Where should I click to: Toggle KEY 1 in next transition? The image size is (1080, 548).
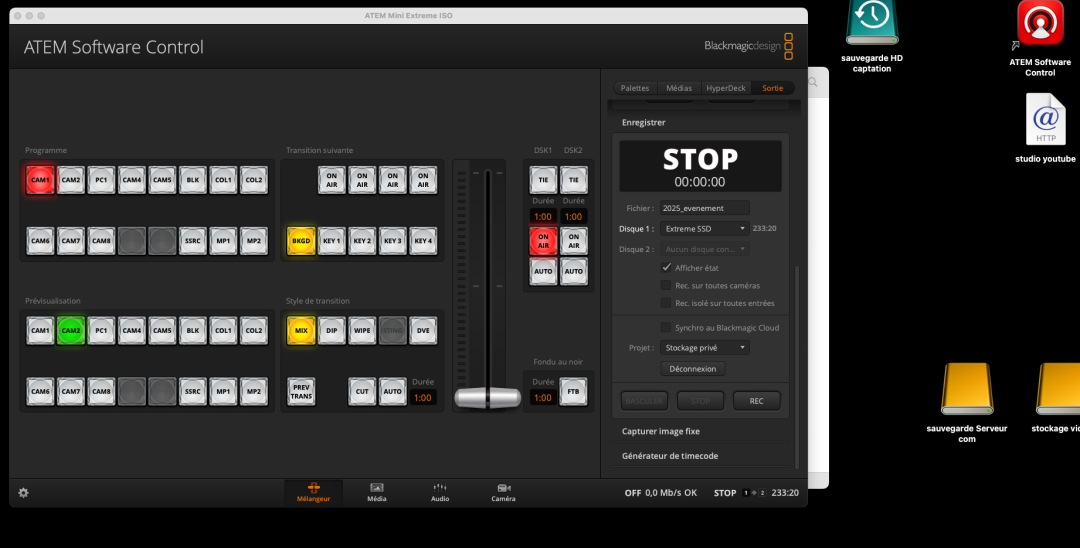click(x=331, y=241)
